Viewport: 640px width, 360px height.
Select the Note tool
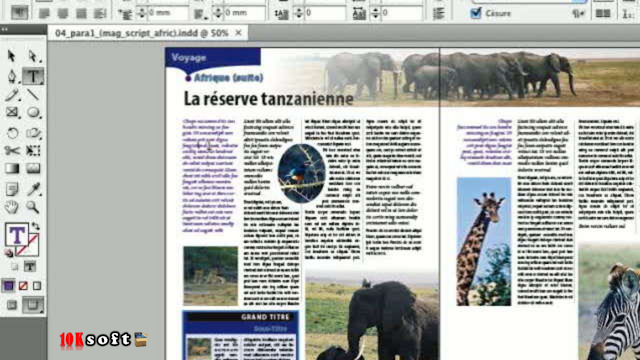click(x=12, y=189)
